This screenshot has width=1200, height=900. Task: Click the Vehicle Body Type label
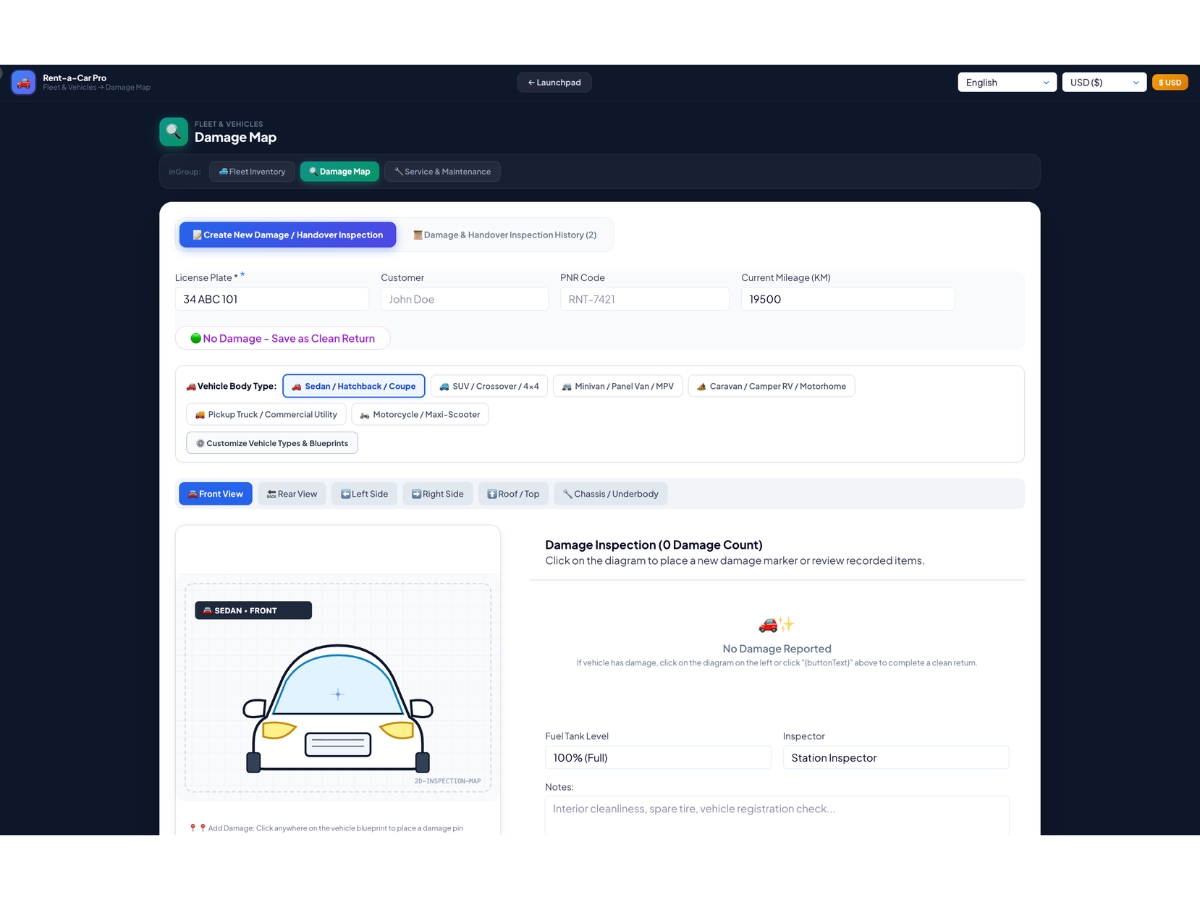click(231, 386)
